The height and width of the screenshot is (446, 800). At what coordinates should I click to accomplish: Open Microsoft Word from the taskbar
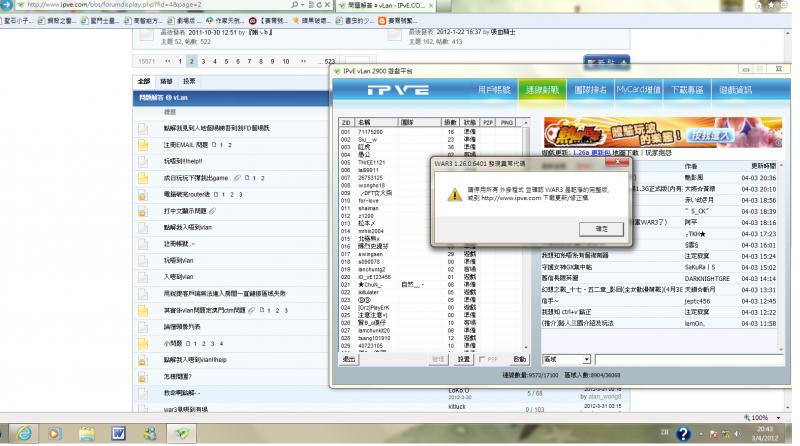118,434
